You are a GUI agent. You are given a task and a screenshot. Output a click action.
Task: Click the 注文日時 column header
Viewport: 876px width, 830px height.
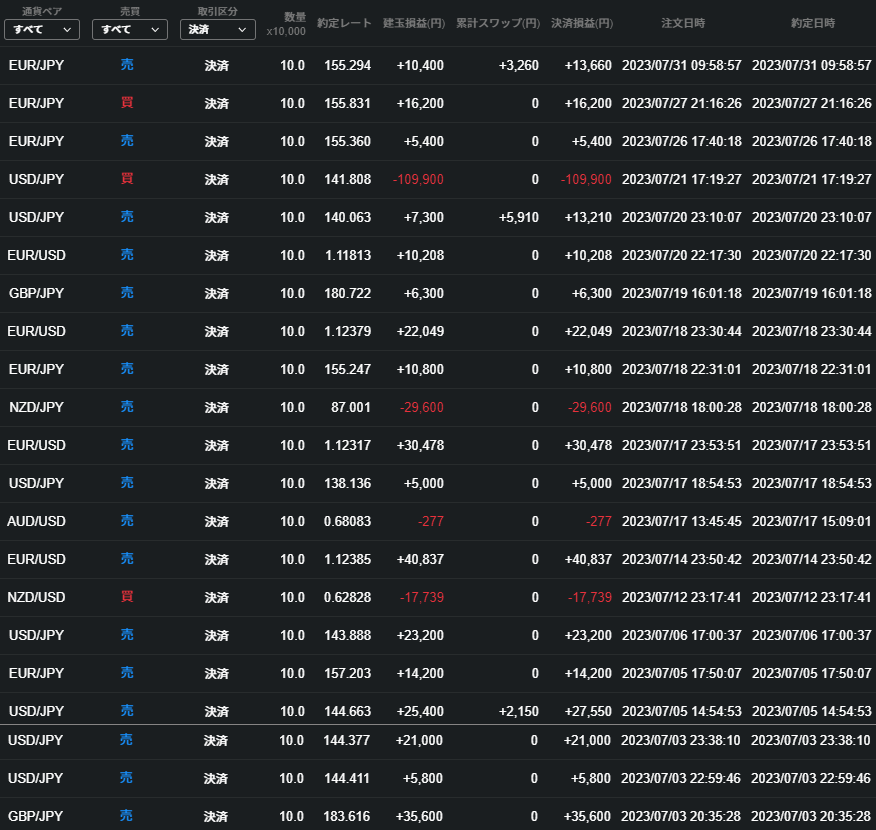[683, 23]
